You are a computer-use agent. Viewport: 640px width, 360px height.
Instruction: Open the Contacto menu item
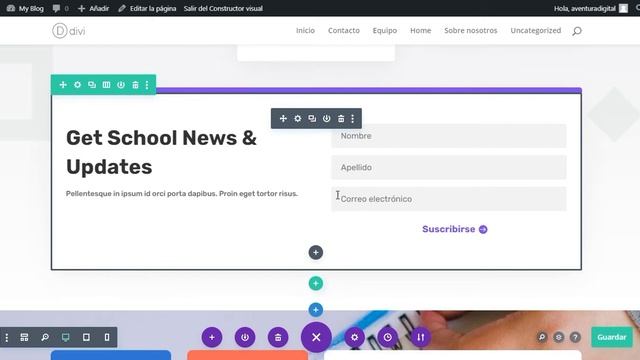point(344,30)
